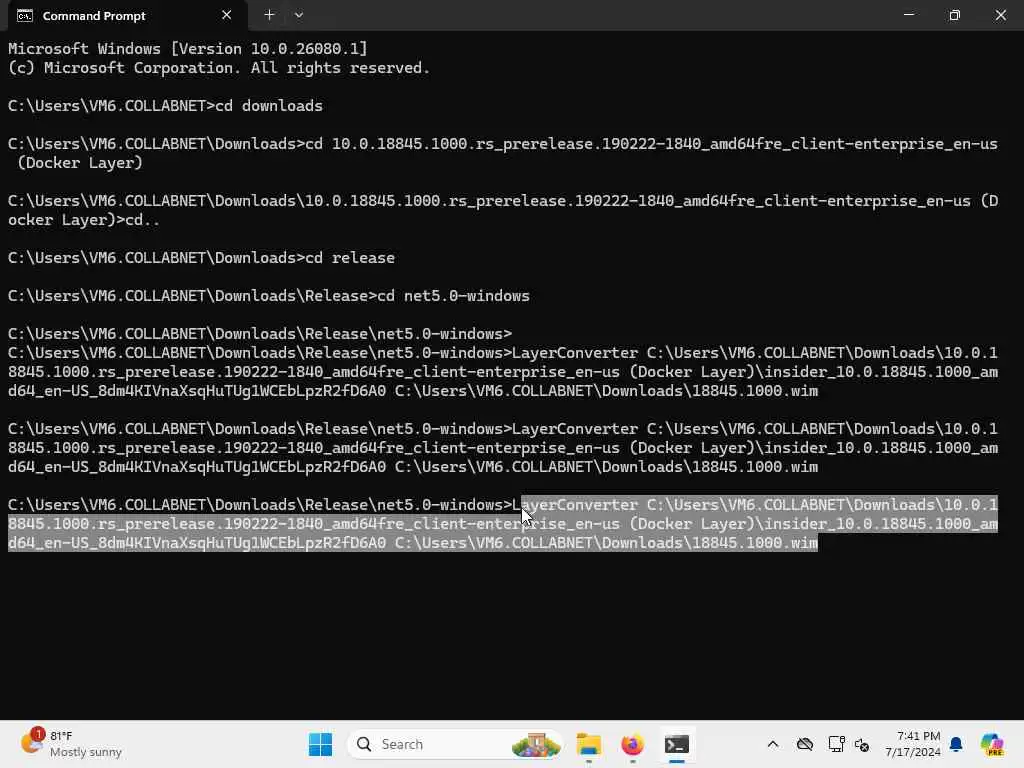Open a new terminal tab
This screenshot has width=1024, height=768.
tap(269, 15)
